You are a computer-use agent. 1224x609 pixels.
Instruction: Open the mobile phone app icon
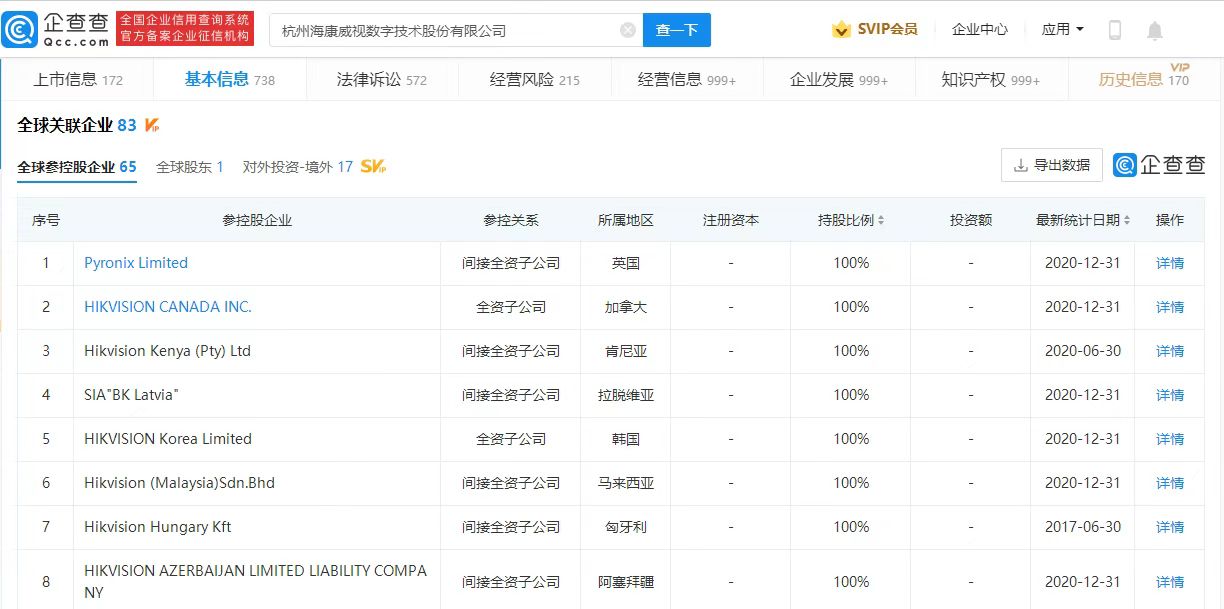1115,30
